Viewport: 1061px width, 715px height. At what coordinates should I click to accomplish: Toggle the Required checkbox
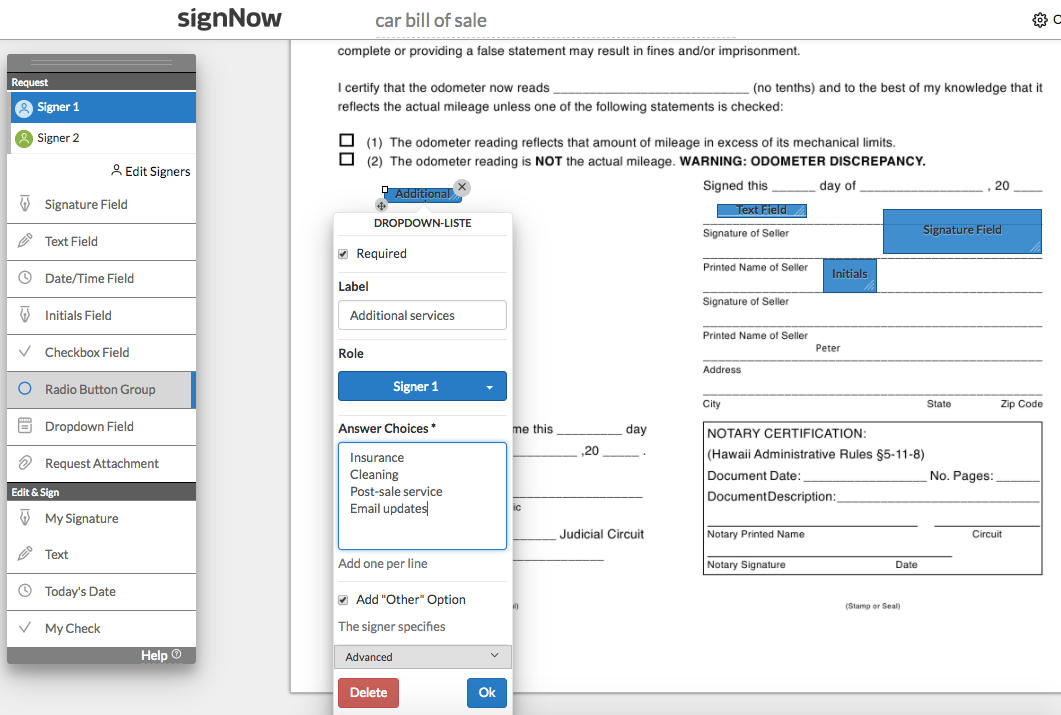pos(343,254)
